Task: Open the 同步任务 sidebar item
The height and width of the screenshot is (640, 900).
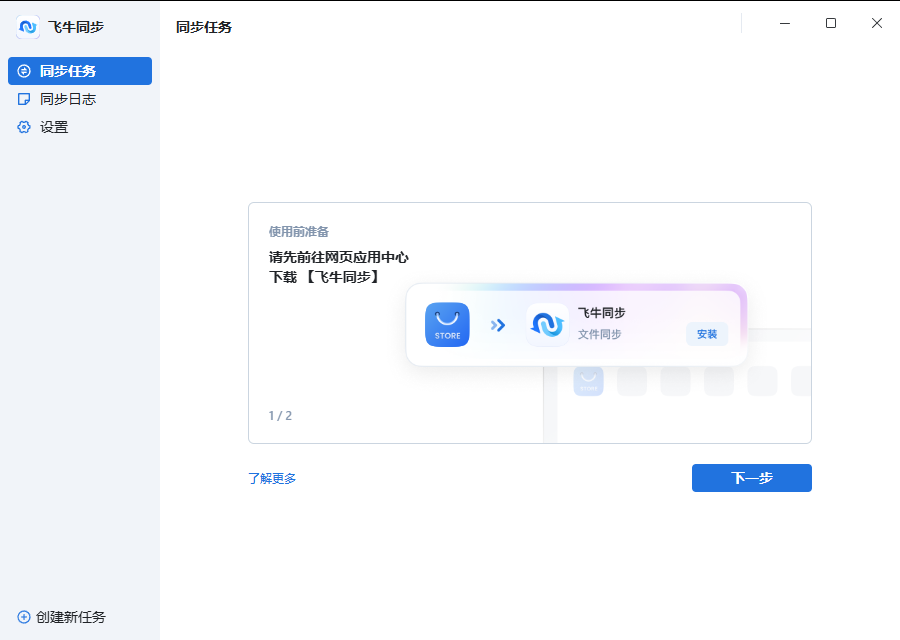Action: tap(80, 71)
